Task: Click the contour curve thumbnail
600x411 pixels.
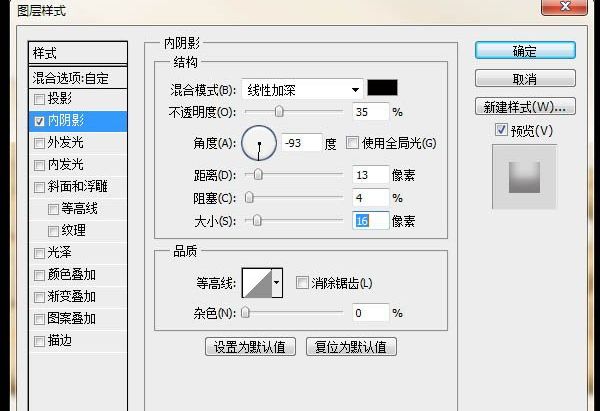Action: pos(257,283)
